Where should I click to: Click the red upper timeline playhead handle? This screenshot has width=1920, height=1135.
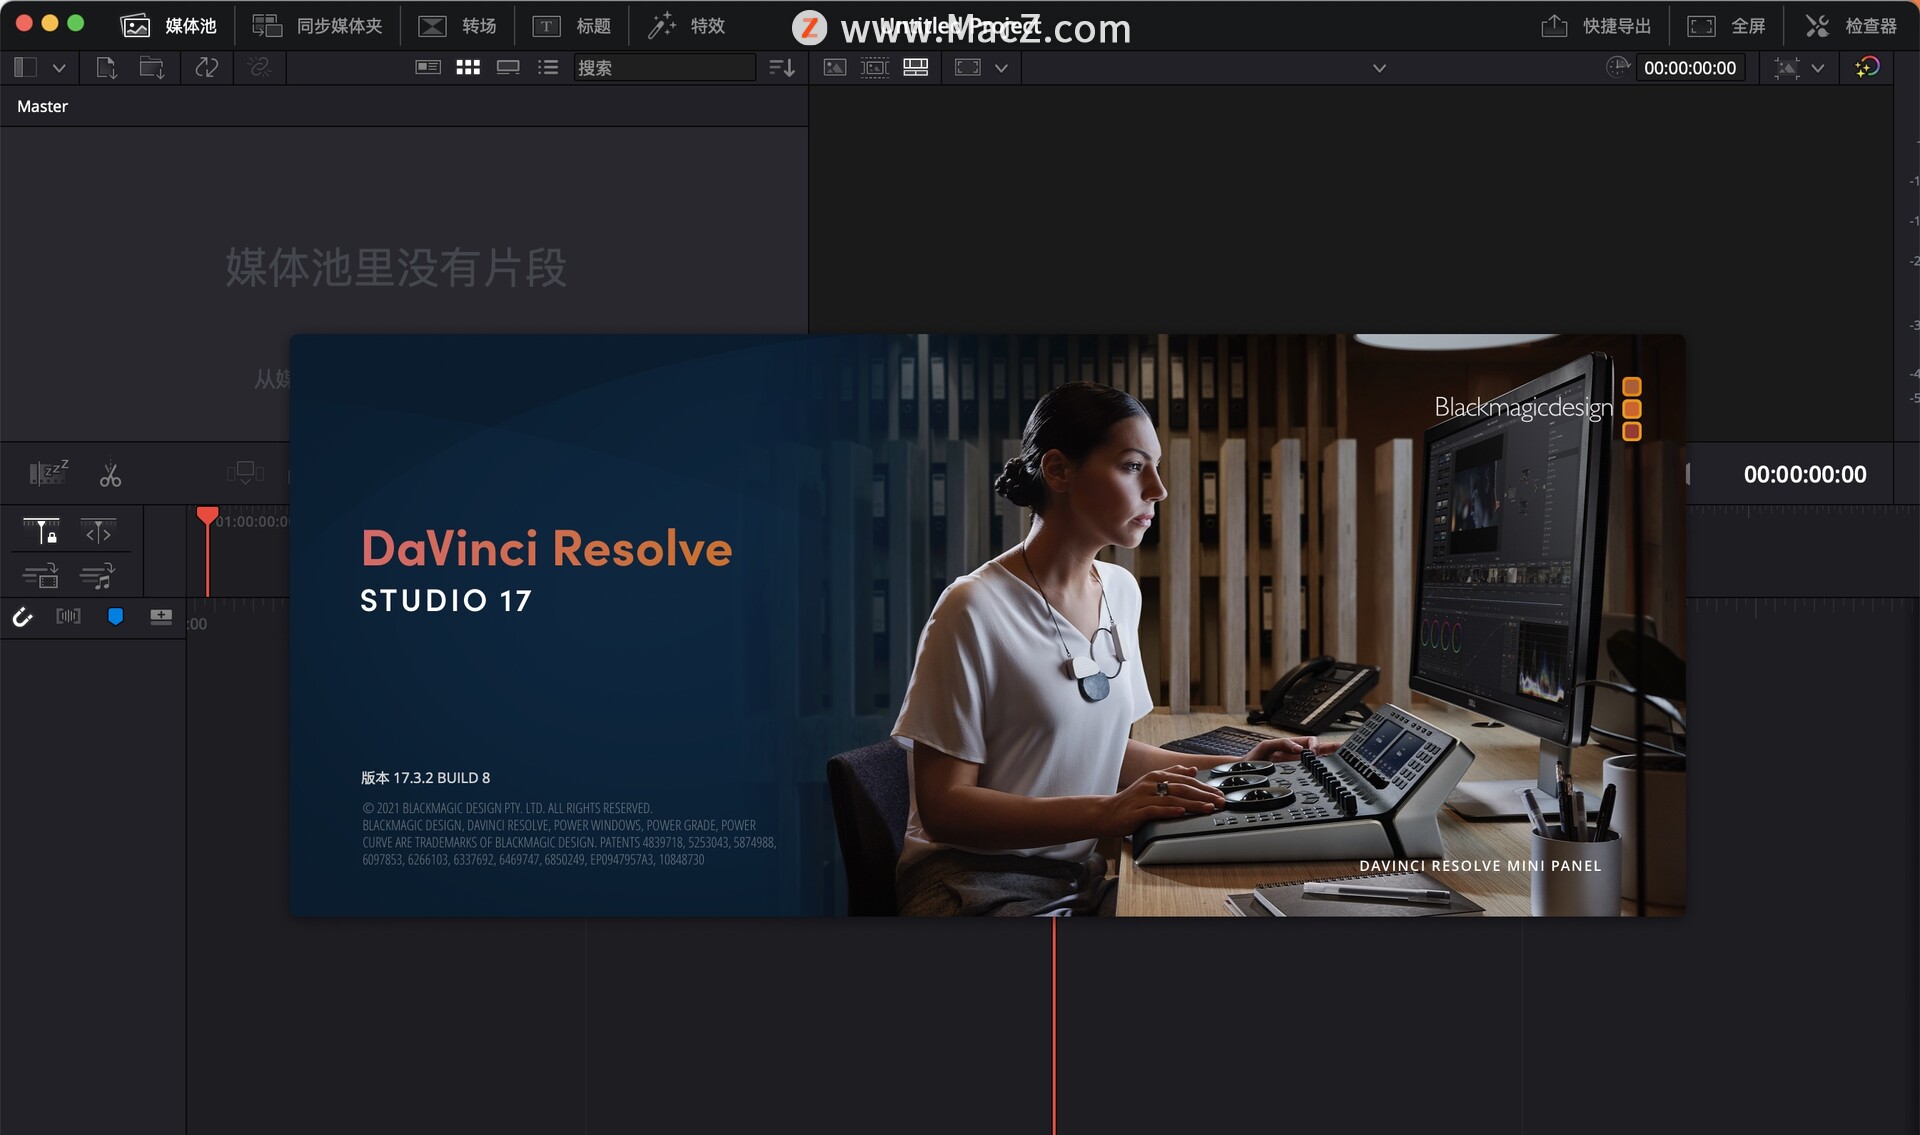pyautogui.click(x=207, y=516)
